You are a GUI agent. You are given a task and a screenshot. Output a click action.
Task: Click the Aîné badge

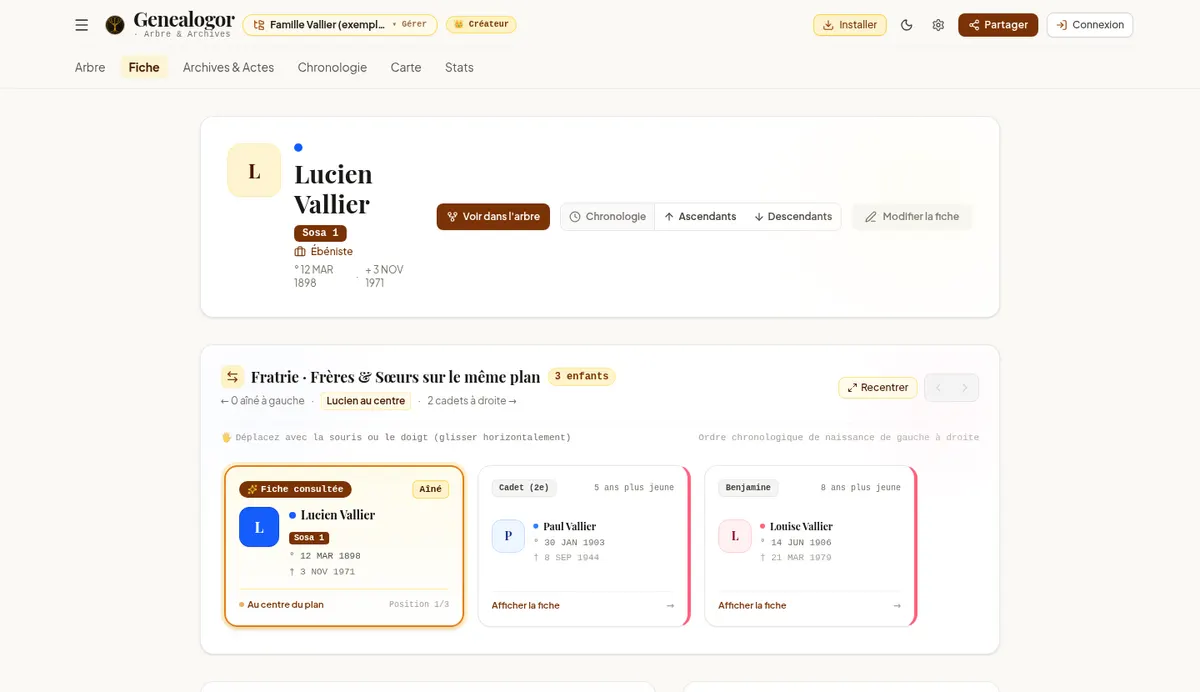(430, 490)
